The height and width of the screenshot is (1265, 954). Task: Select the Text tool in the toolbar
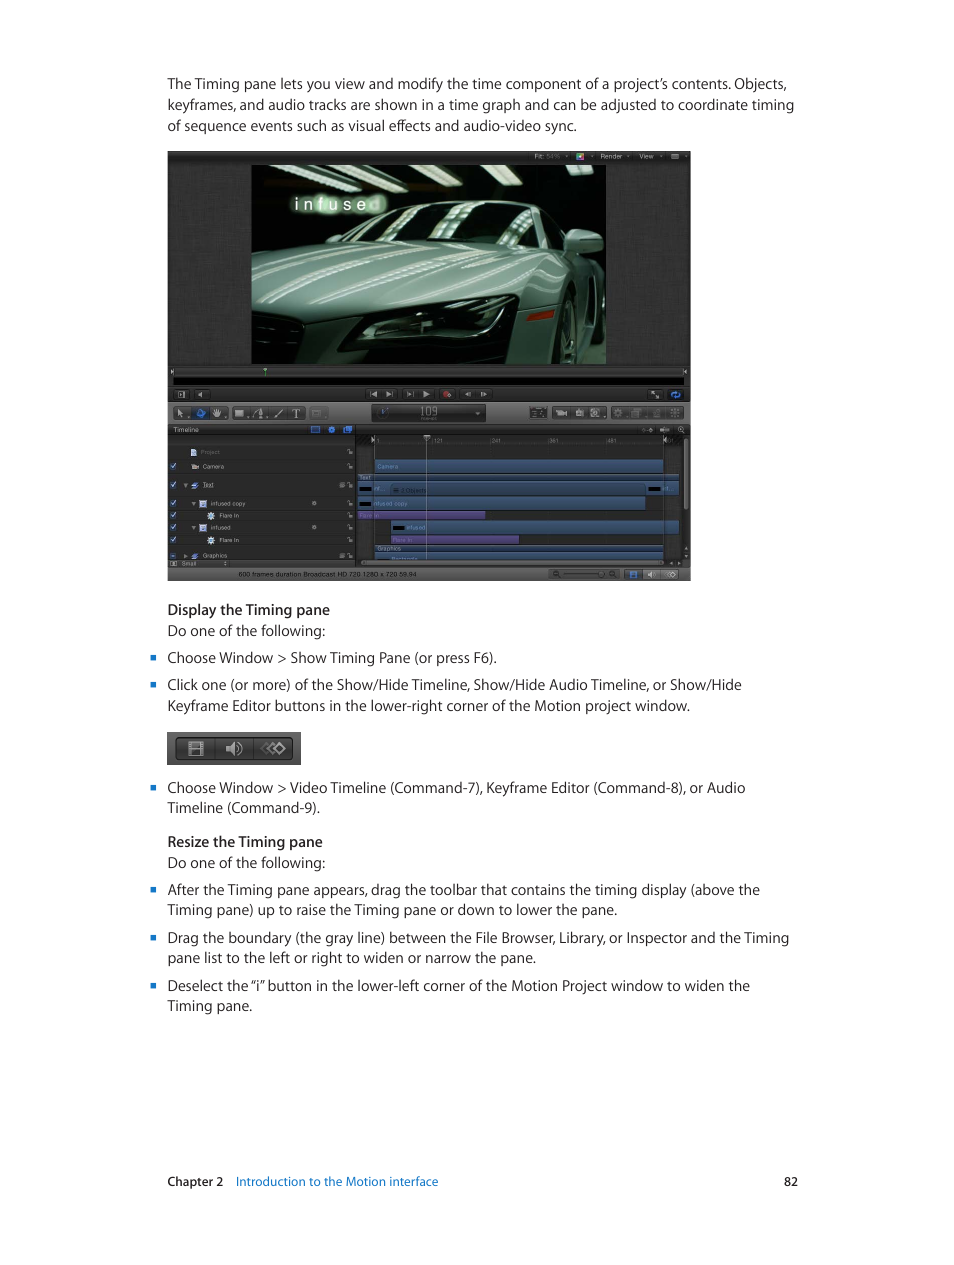tap(296, 413)
